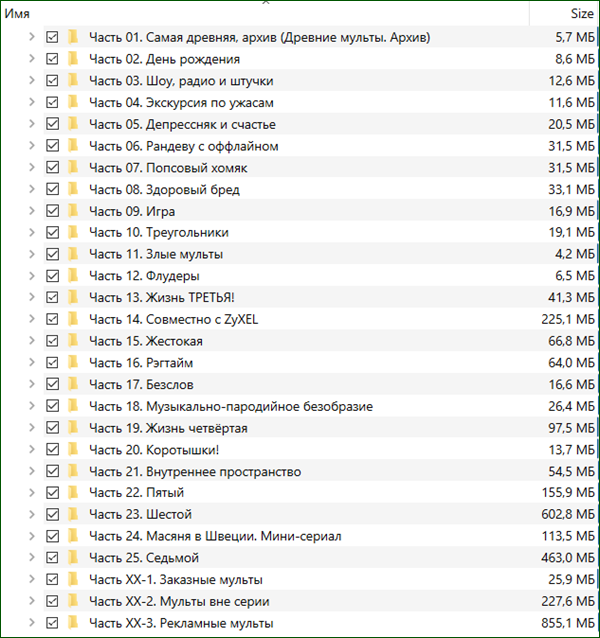The height and width of the screenshot is (638, 600).
Task: Select row Часть 11. Злые мульты
Action: (321, 254)
